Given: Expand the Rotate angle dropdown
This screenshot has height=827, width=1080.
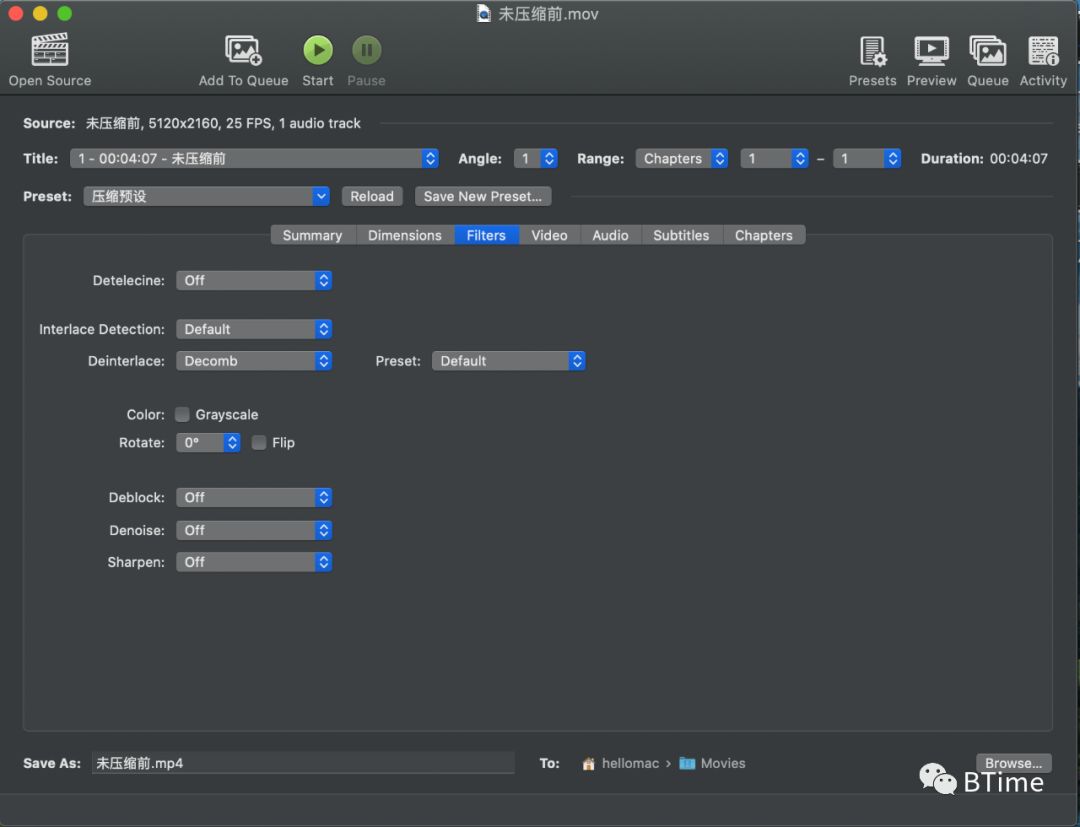Looking at the screenshot, I should 209,442.
